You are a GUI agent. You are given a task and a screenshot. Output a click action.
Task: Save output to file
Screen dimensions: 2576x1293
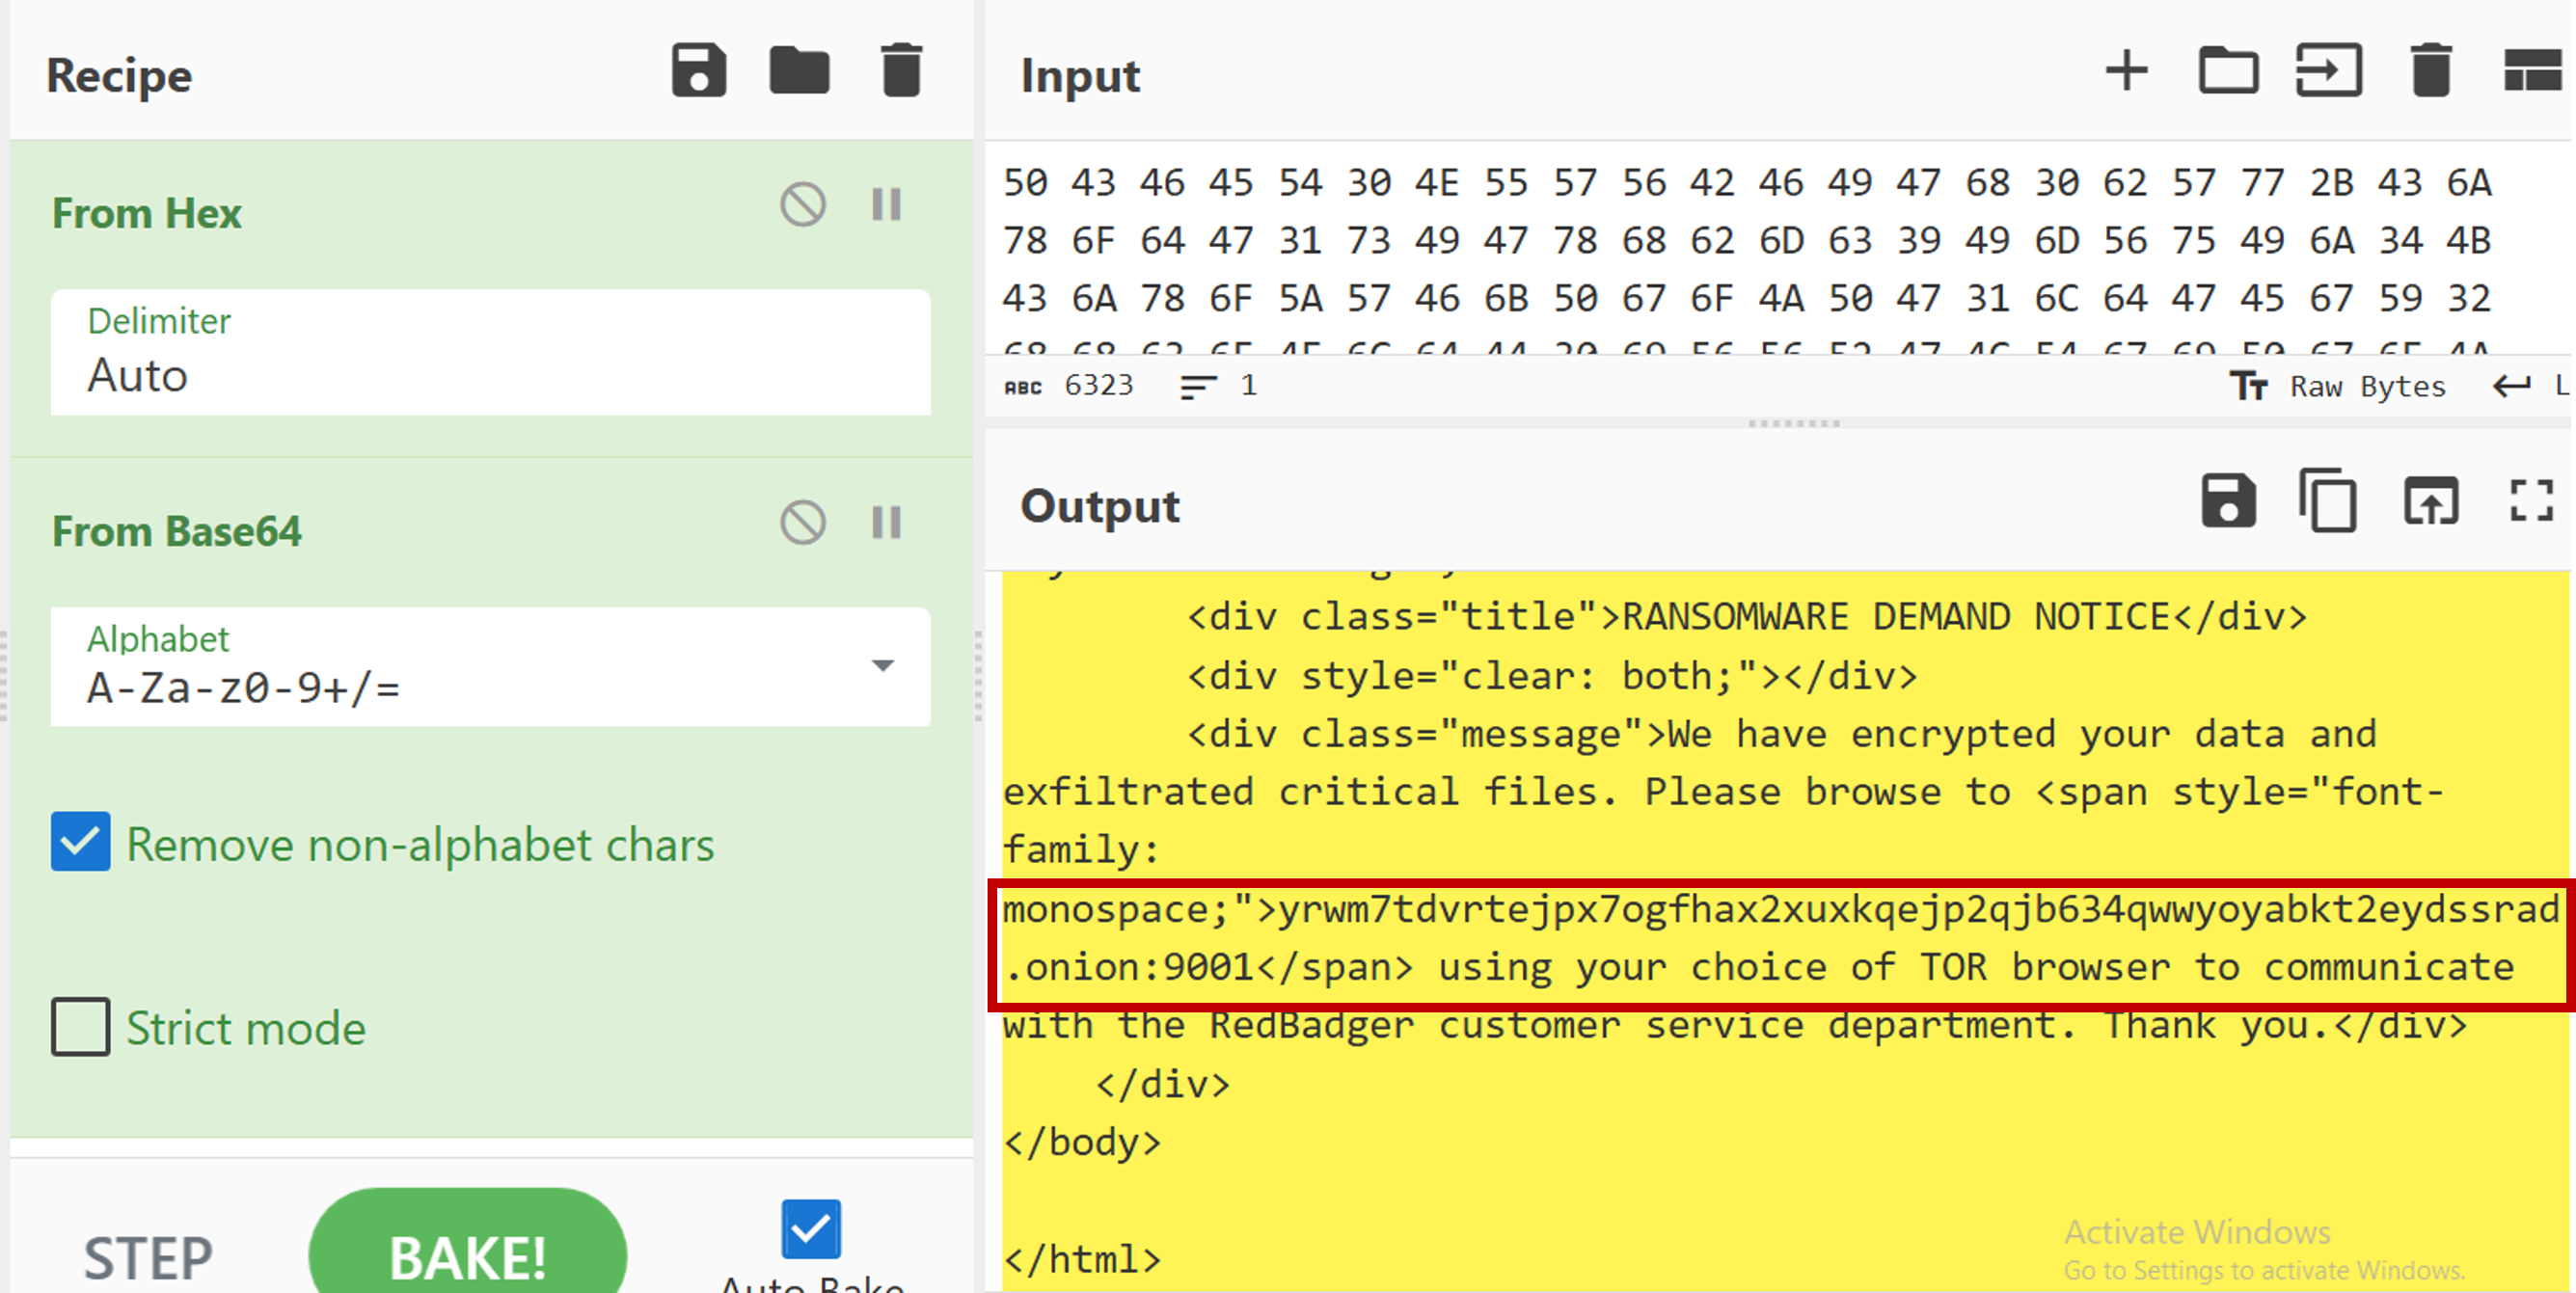(2228, 501)
